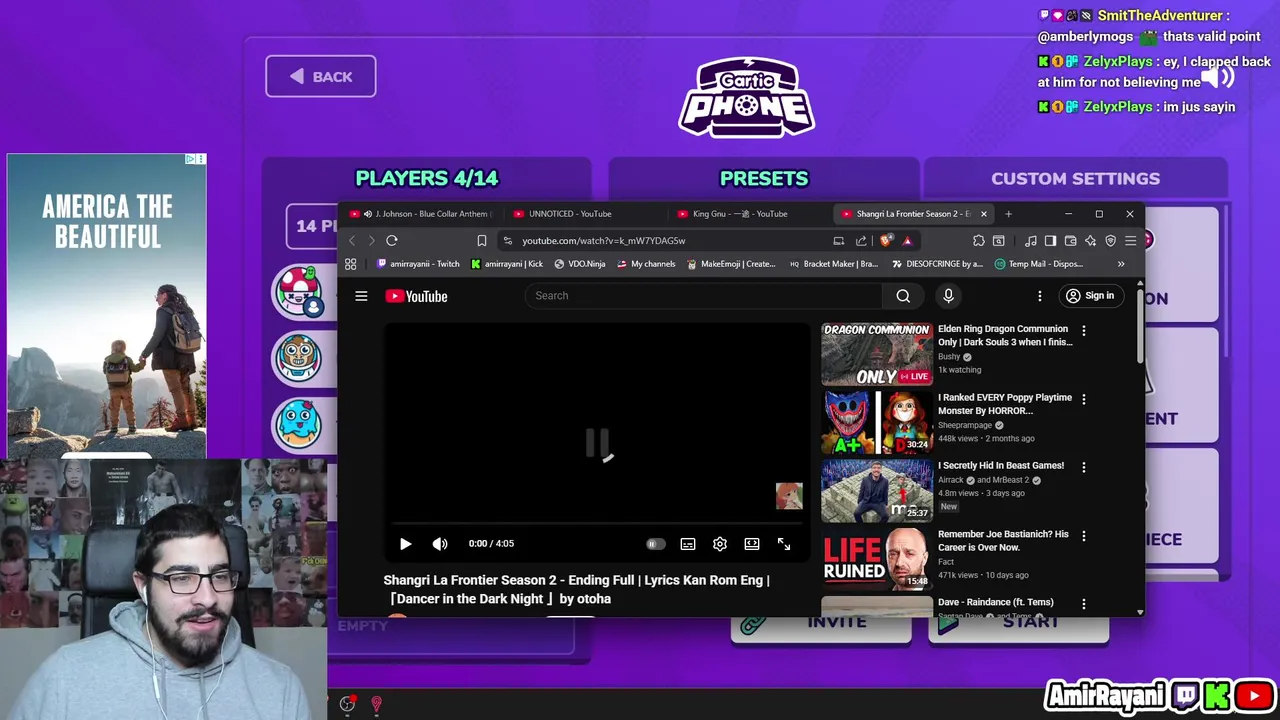The height and width of the screenshot is (720, 1280).
Task: Expand hidden bookmarks chevron
Action: 1121,264
